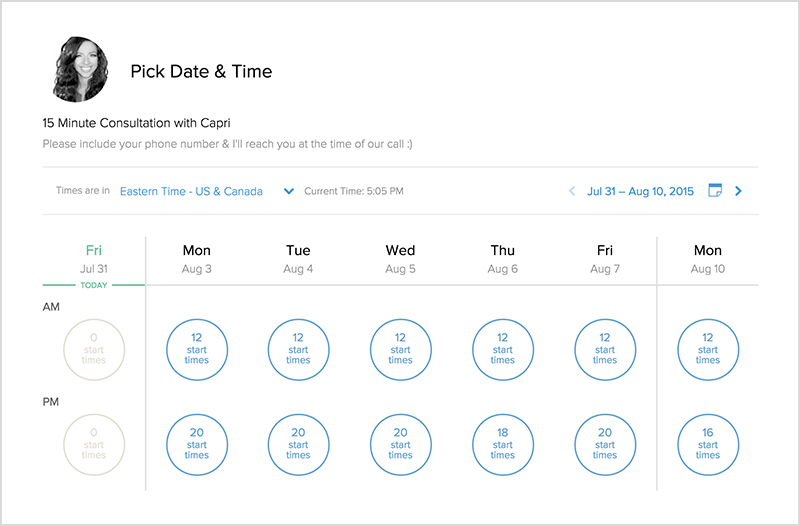Image resolution: width=800 pixels, height=526 pixels.
Task: Choose Tuesday Aug 4 PM start times
Action: (298, 444)
